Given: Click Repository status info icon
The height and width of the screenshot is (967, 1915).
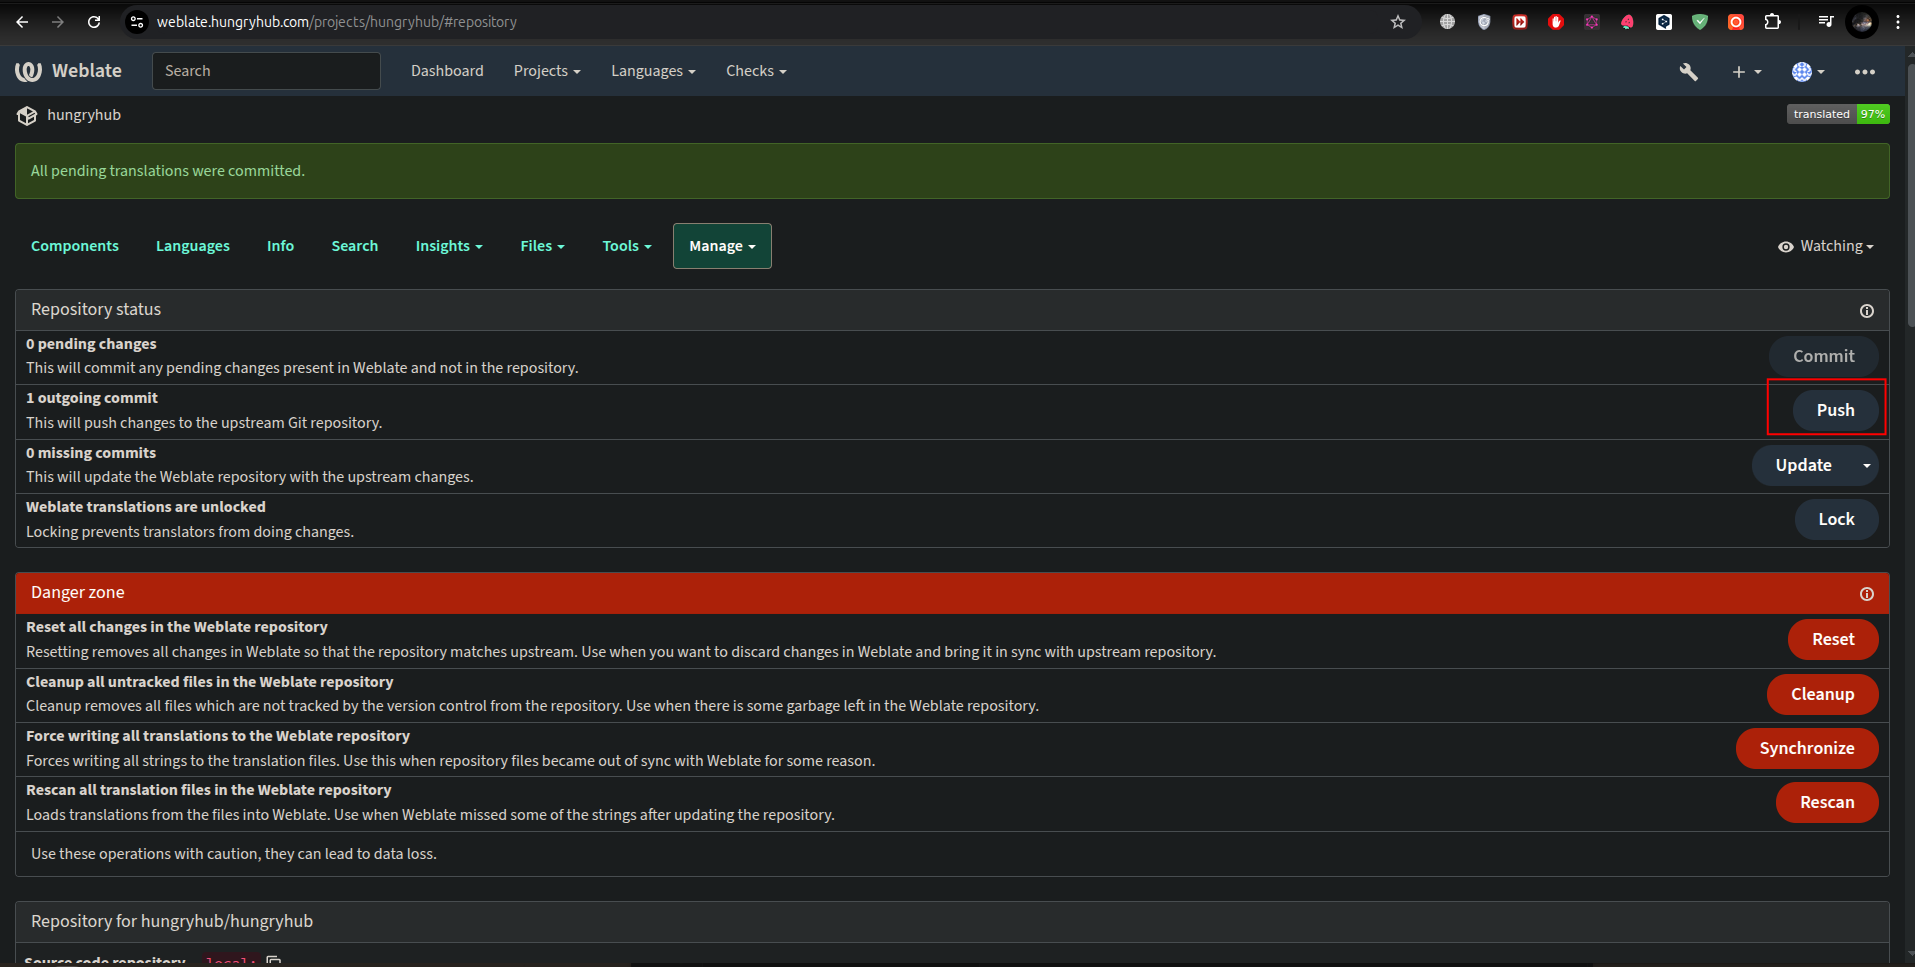Looking at the screenshot, I should click(x=1866, y=311).
